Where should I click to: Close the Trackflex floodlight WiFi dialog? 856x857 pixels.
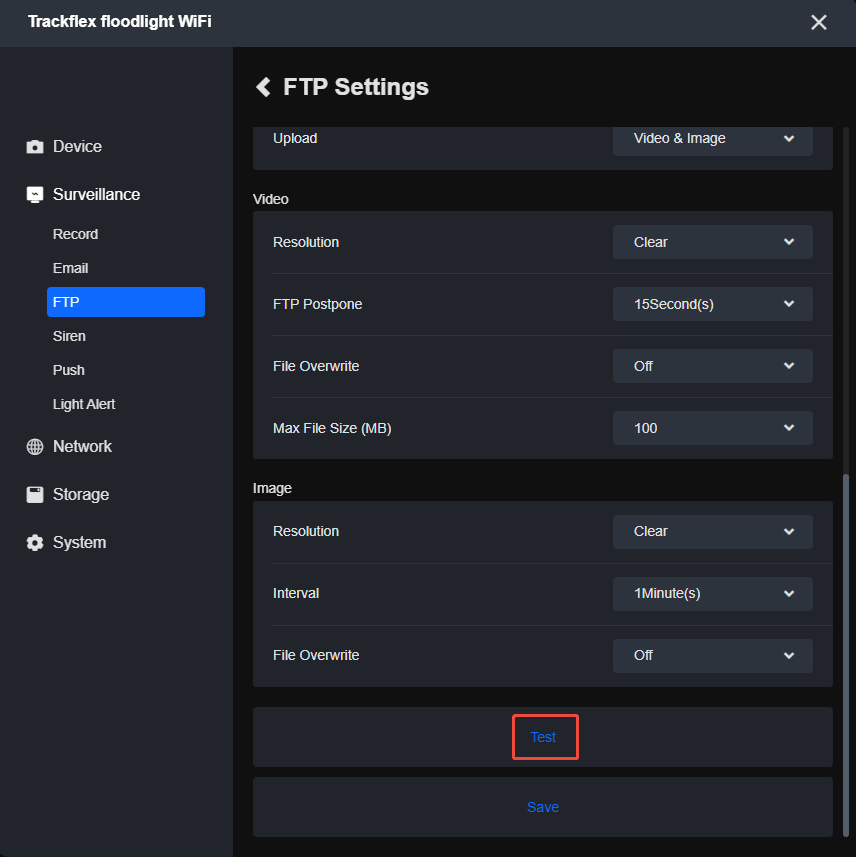click(x=818, y=22)
